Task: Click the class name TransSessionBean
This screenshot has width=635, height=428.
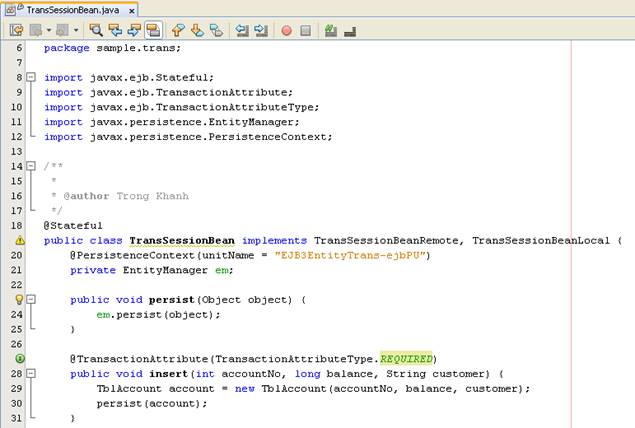Action: (x=182, y=241)
